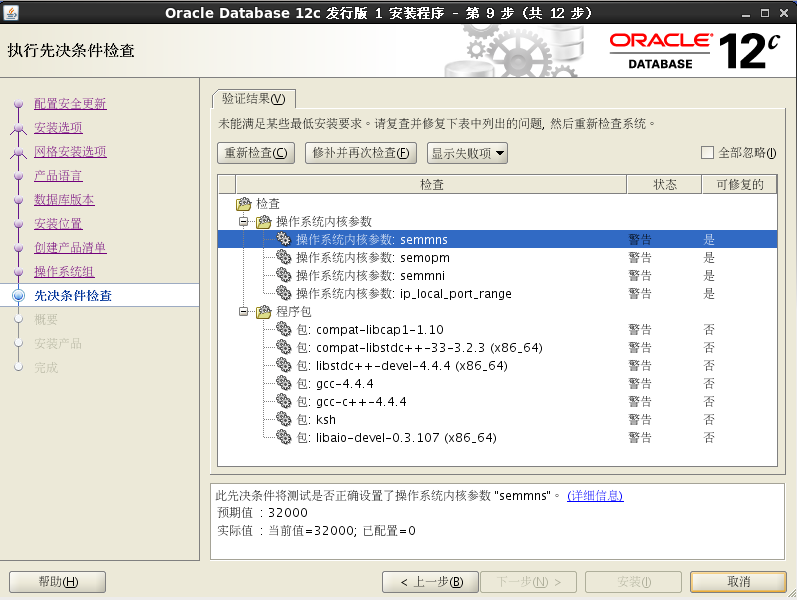Click the 先决条件检查 step bullet icon
This screenshot has height=600, width=797.
pos(18,295)
